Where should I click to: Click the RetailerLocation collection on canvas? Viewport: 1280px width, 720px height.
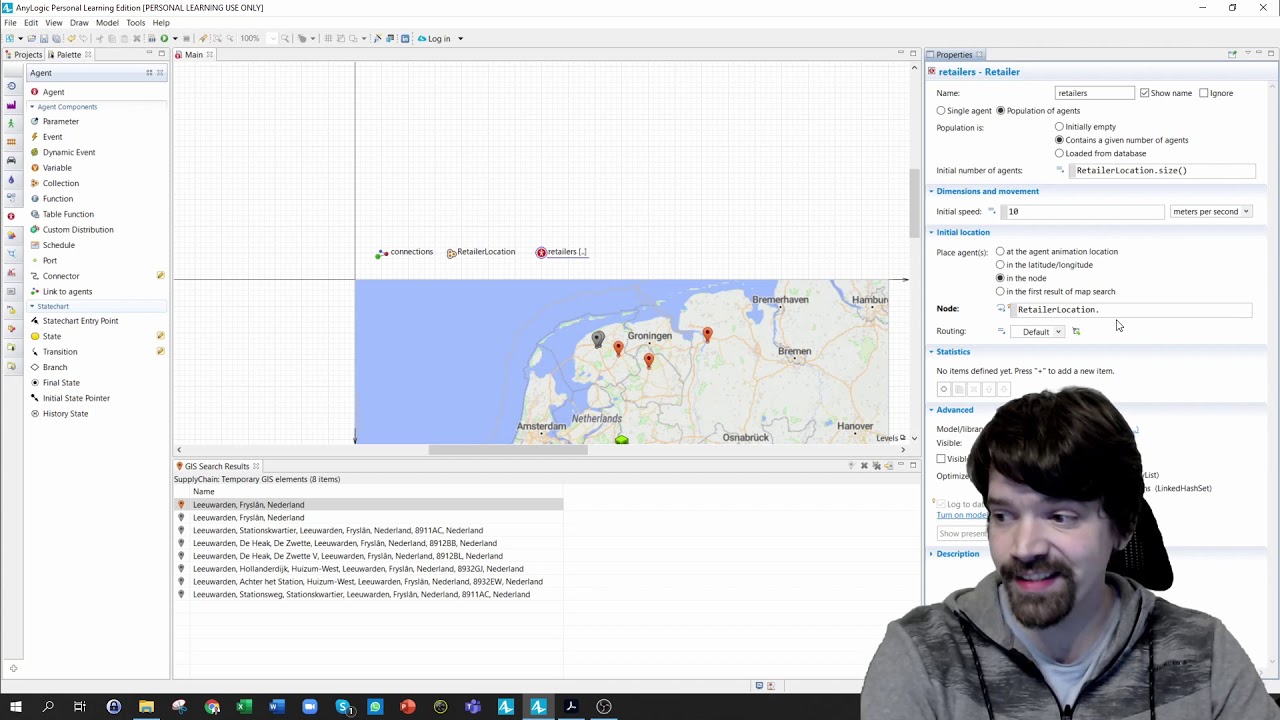point(480,252)
